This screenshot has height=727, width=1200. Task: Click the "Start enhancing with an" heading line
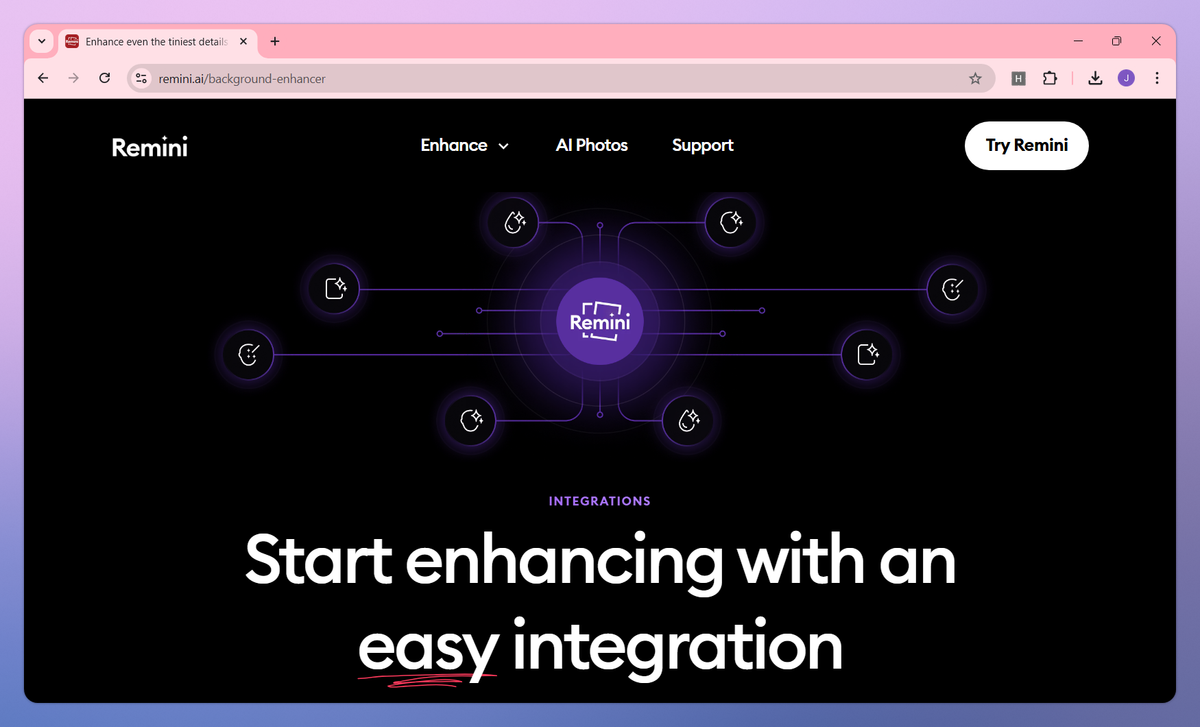click(x=600, y=562)
